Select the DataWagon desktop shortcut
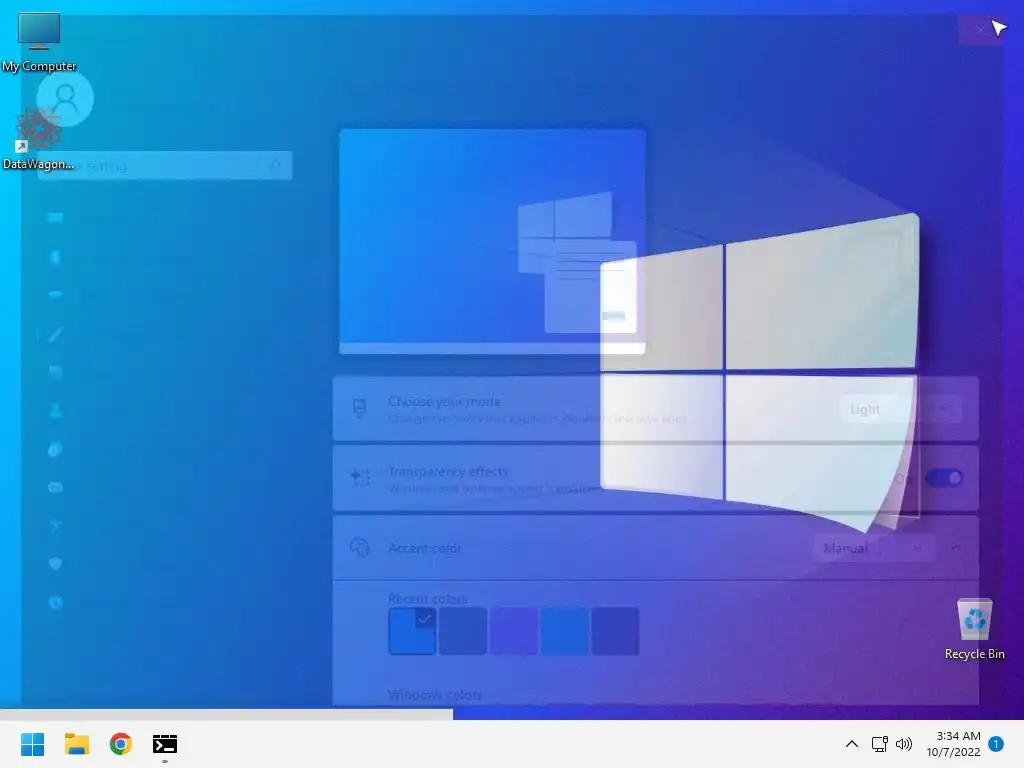 [38, 140]
